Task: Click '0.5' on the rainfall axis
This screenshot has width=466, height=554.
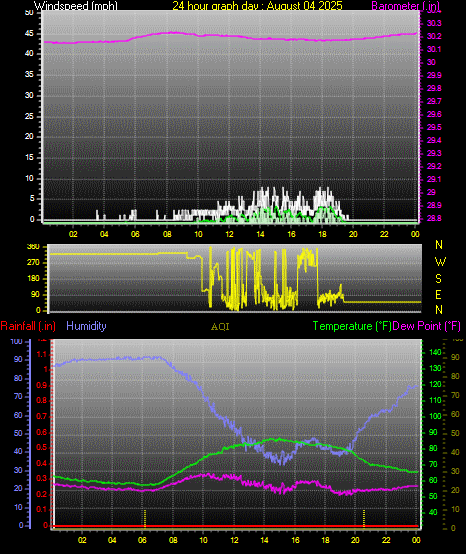Action: 42,448
